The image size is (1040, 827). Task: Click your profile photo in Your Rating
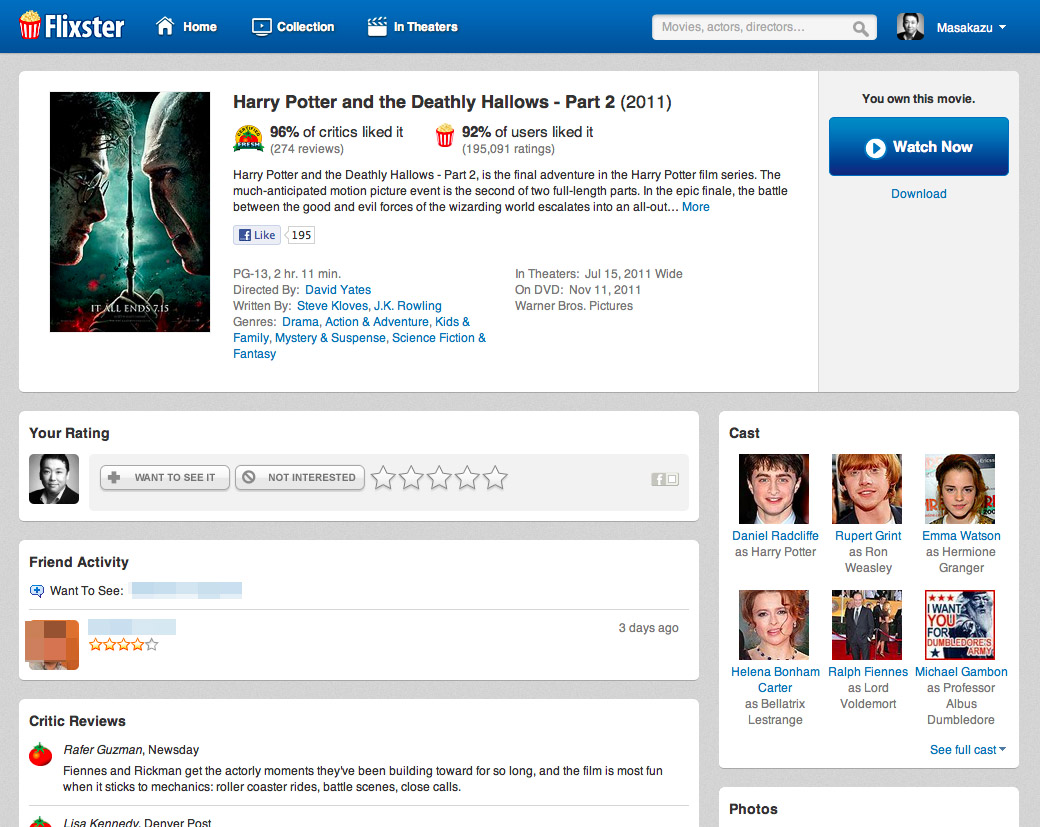pyautogui.click(x=54, y=479)
